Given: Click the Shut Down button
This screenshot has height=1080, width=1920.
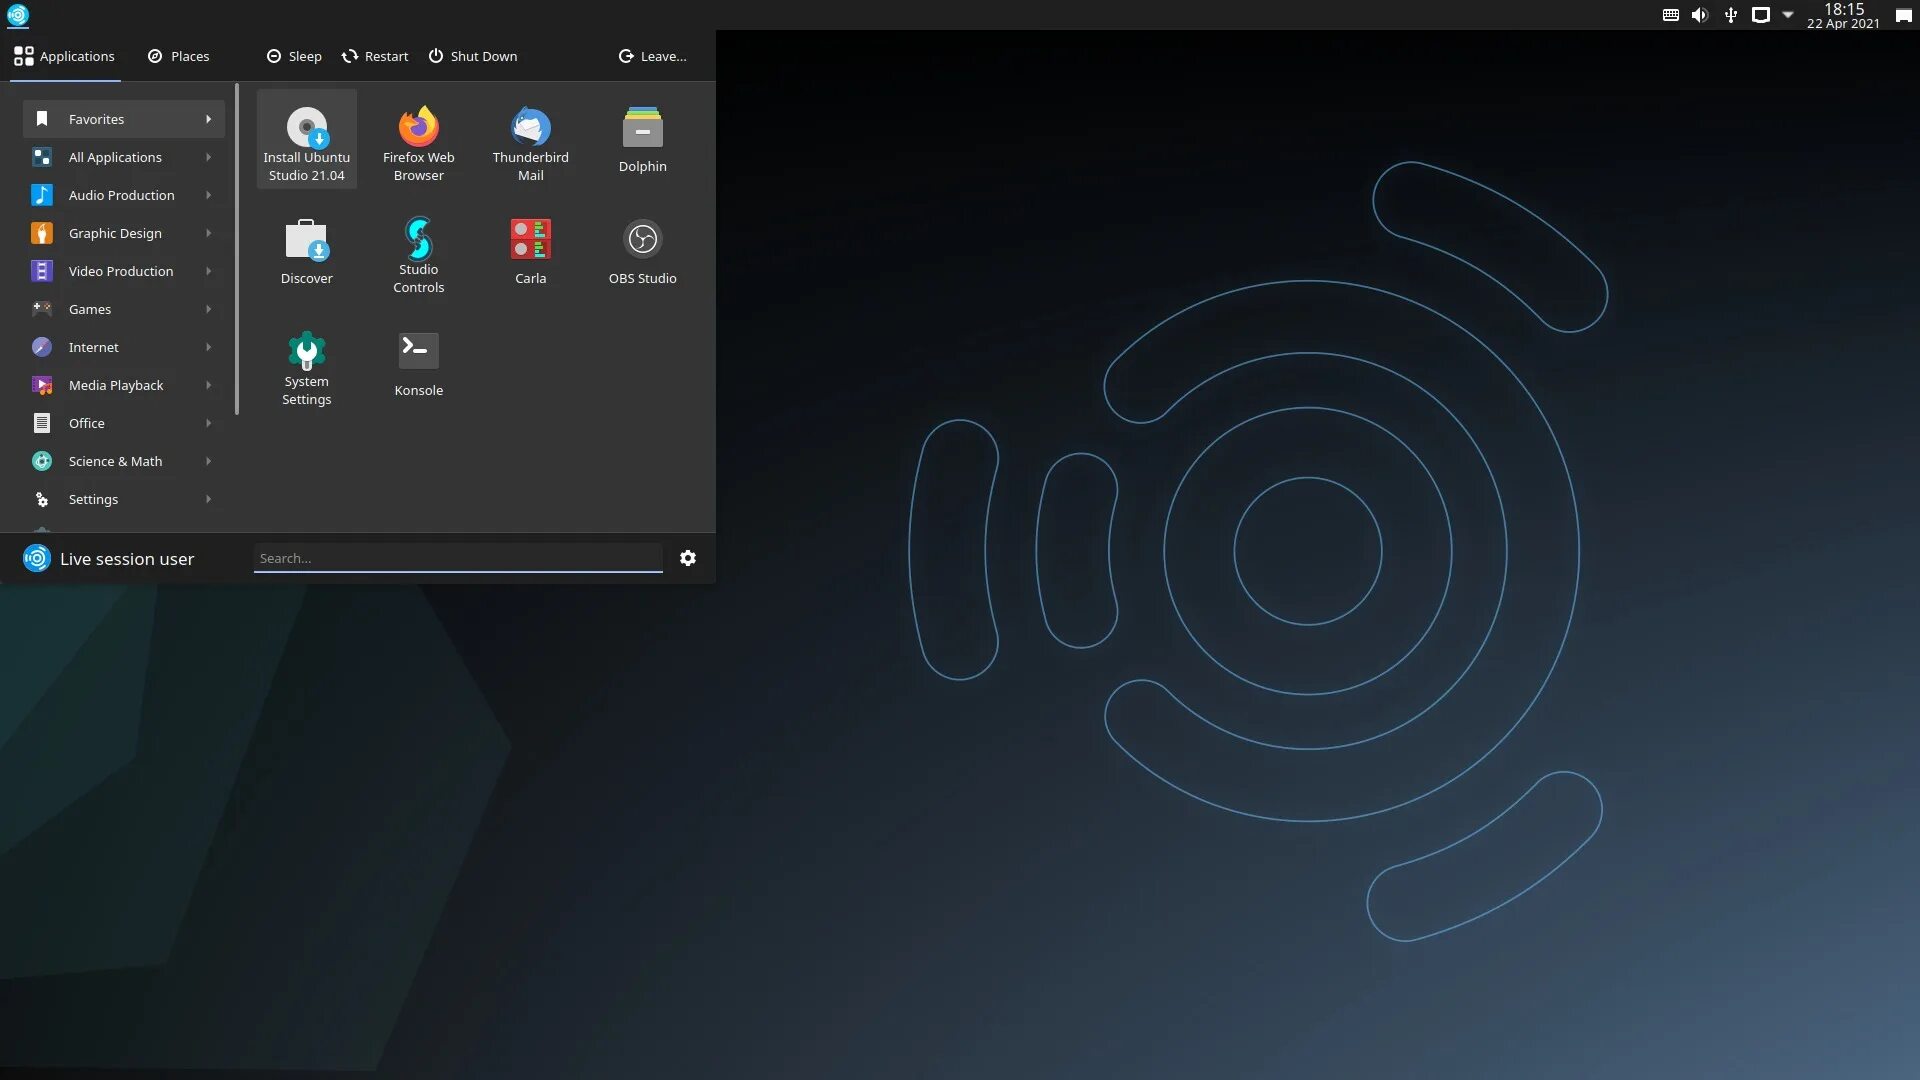Looking at the screenshot, I should [473, 56].
